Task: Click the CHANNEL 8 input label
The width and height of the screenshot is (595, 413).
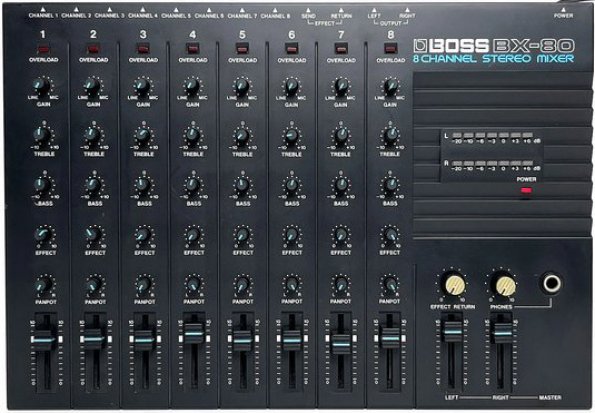Action: [275, 16]
